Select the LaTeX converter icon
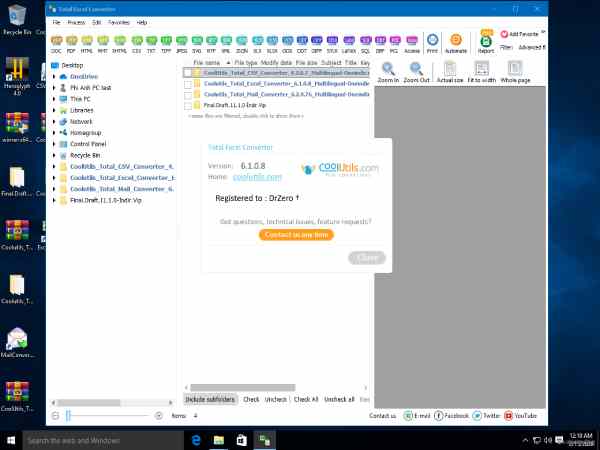The height and width of the screenshot is (450, 600). point(349,44)
